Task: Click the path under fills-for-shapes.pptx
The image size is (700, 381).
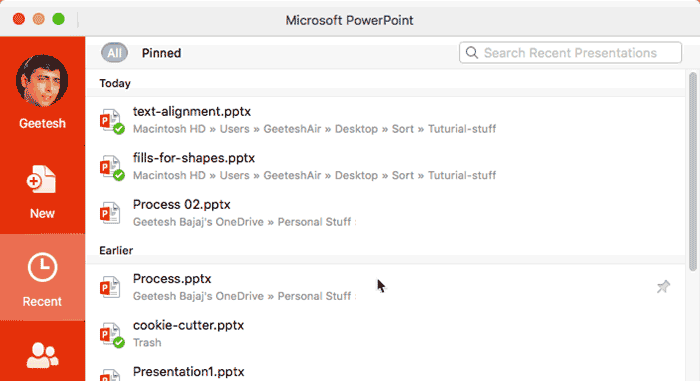Action: tap(314, 176)
